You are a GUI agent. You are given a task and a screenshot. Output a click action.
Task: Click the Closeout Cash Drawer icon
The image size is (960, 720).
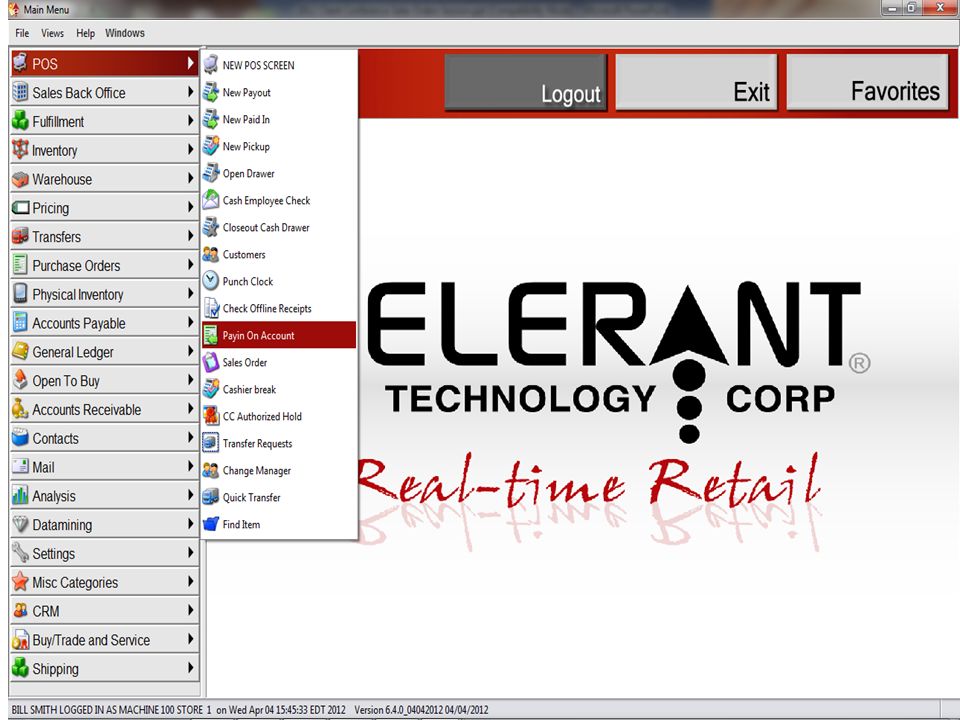tap(211, 227)
